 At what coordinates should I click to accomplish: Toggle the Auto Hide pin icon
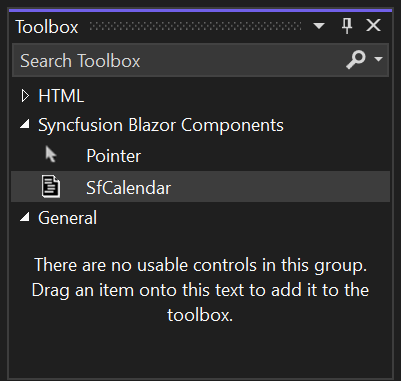pos(347,26)
